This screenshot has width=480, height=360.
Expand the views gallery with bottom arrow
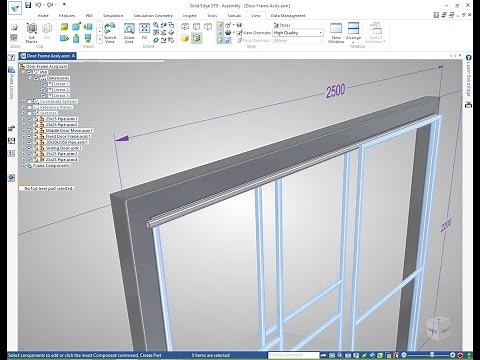tap(99, 40)
